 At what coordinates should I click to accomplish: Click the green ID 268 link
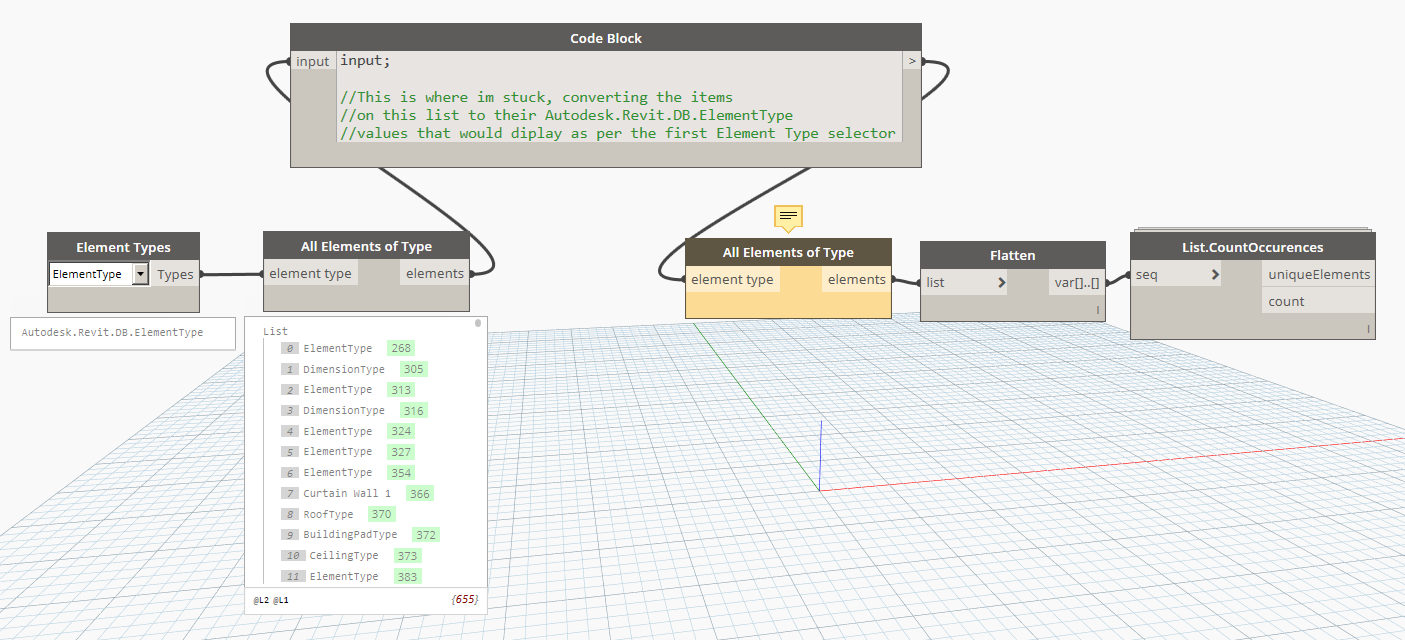point(402,348)
